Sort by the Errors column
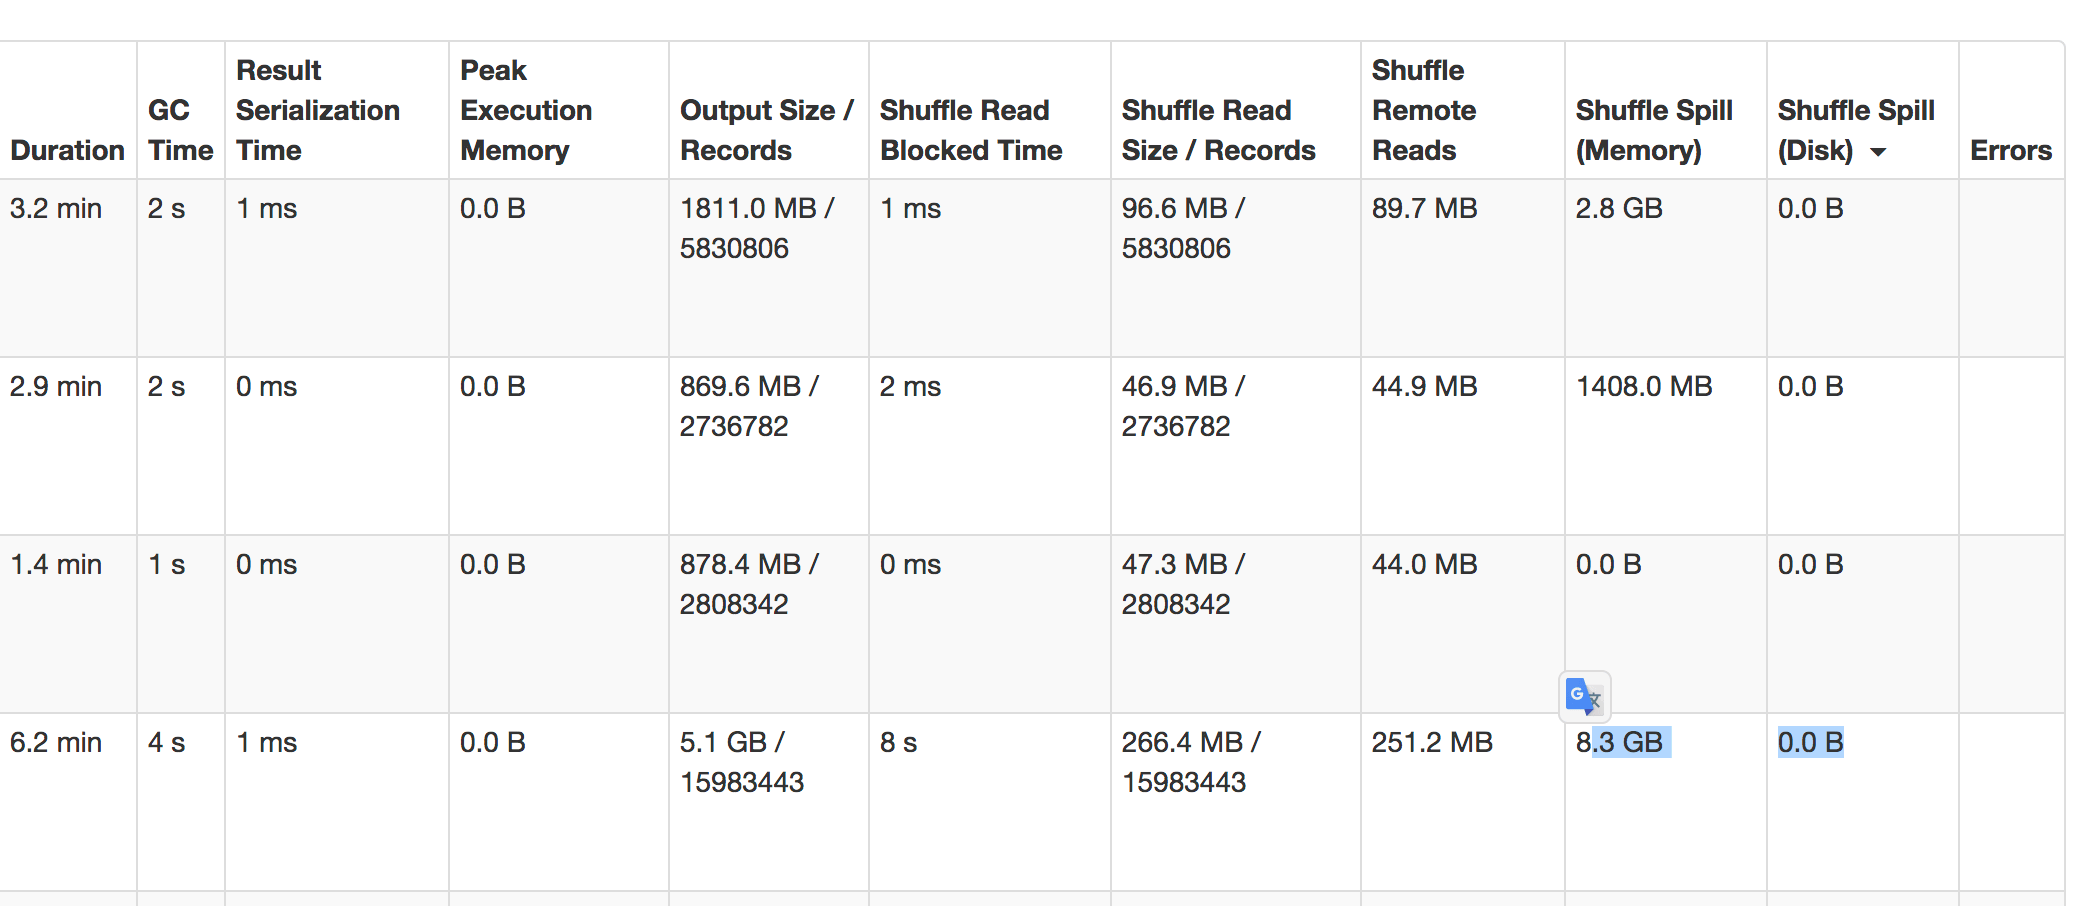Image resolution: width=2078 pixels, height=906 pixels. pos(2011,150)
